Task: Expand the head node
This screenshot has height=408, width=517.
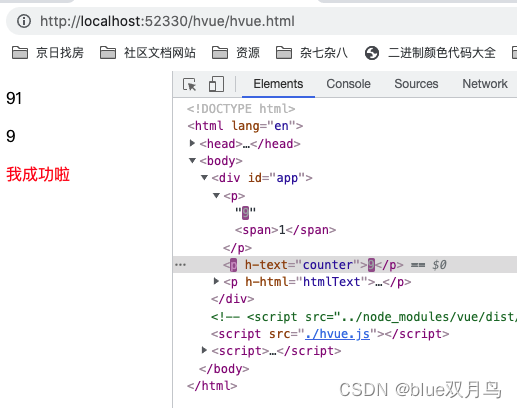Action: click(x=192, y=143)
